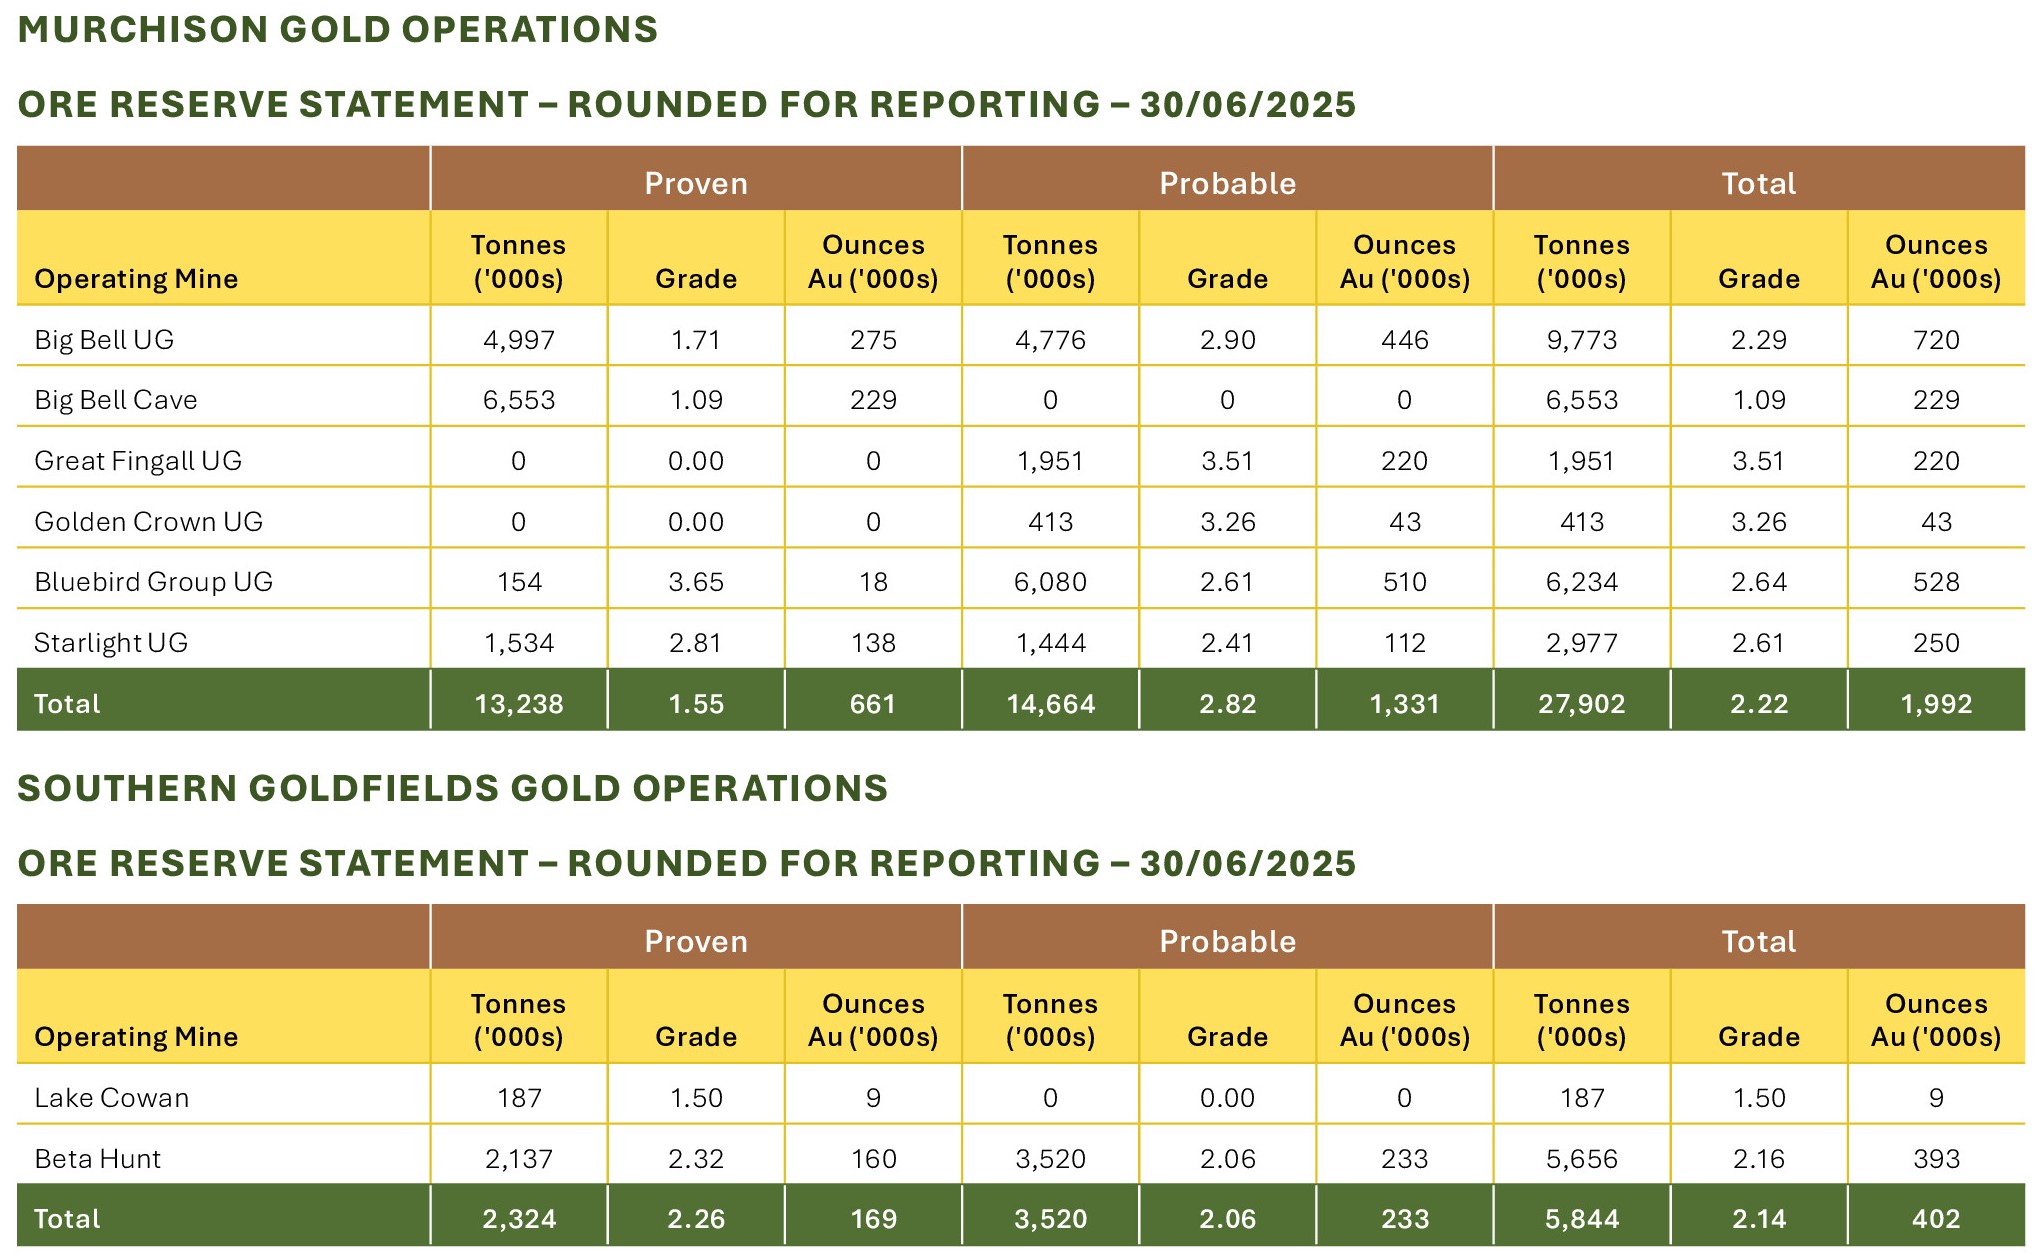Image resolution: width=2042 pixels, height=1258 pixels.
Task: Click the Operating Mine header in Murchison table
Action: point(136,279)
